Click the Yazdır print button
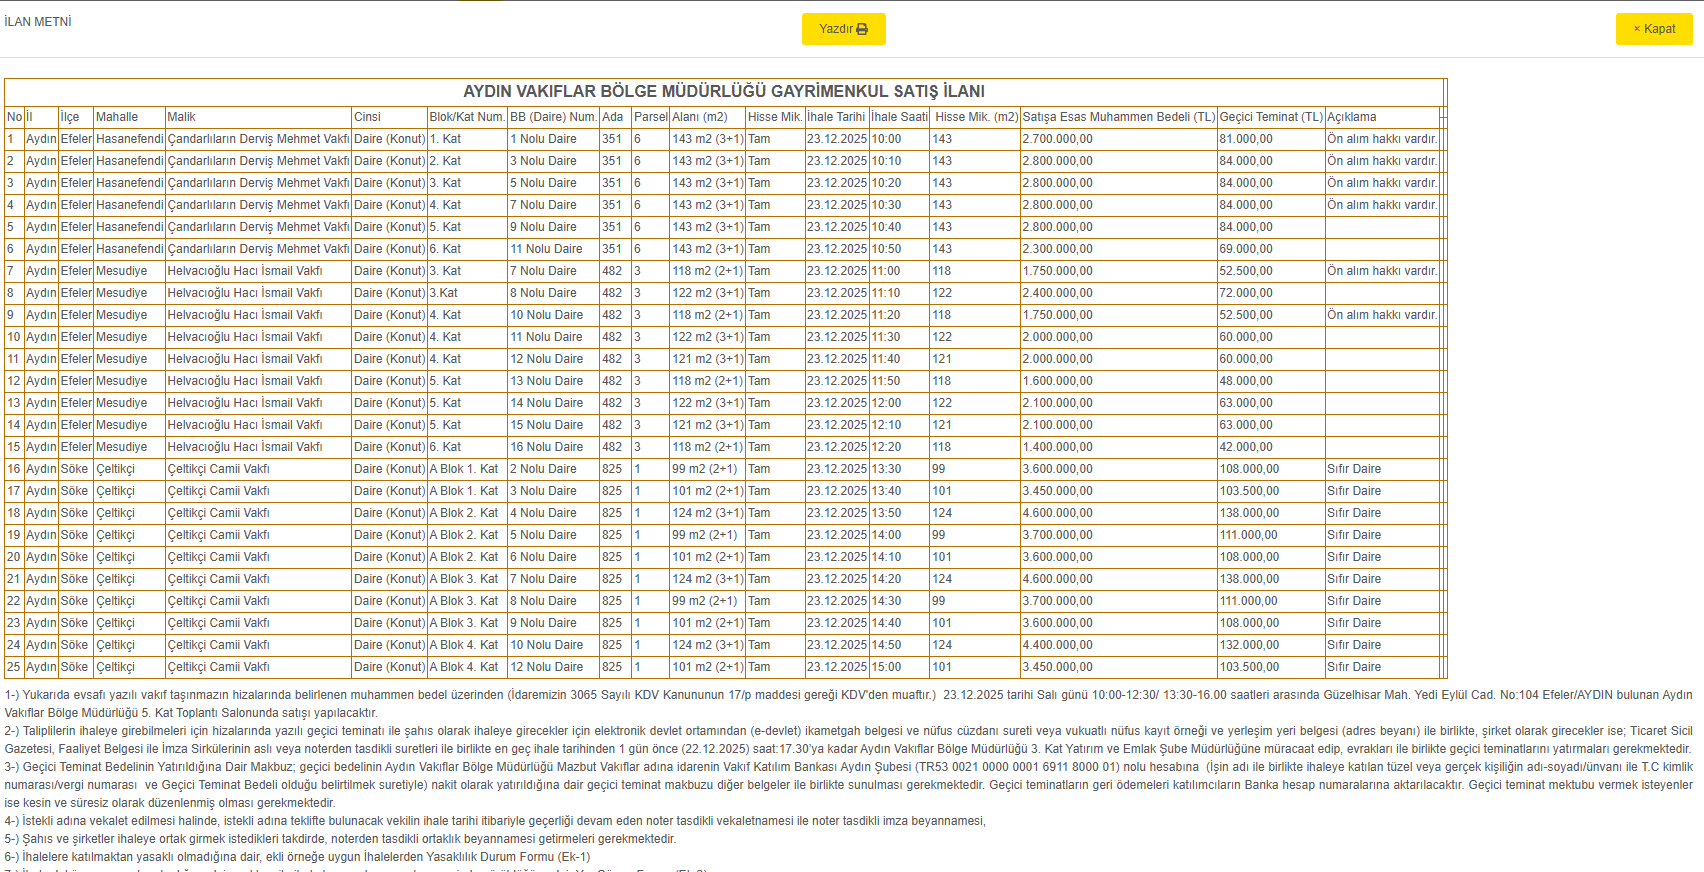 (x=843, y=29)
